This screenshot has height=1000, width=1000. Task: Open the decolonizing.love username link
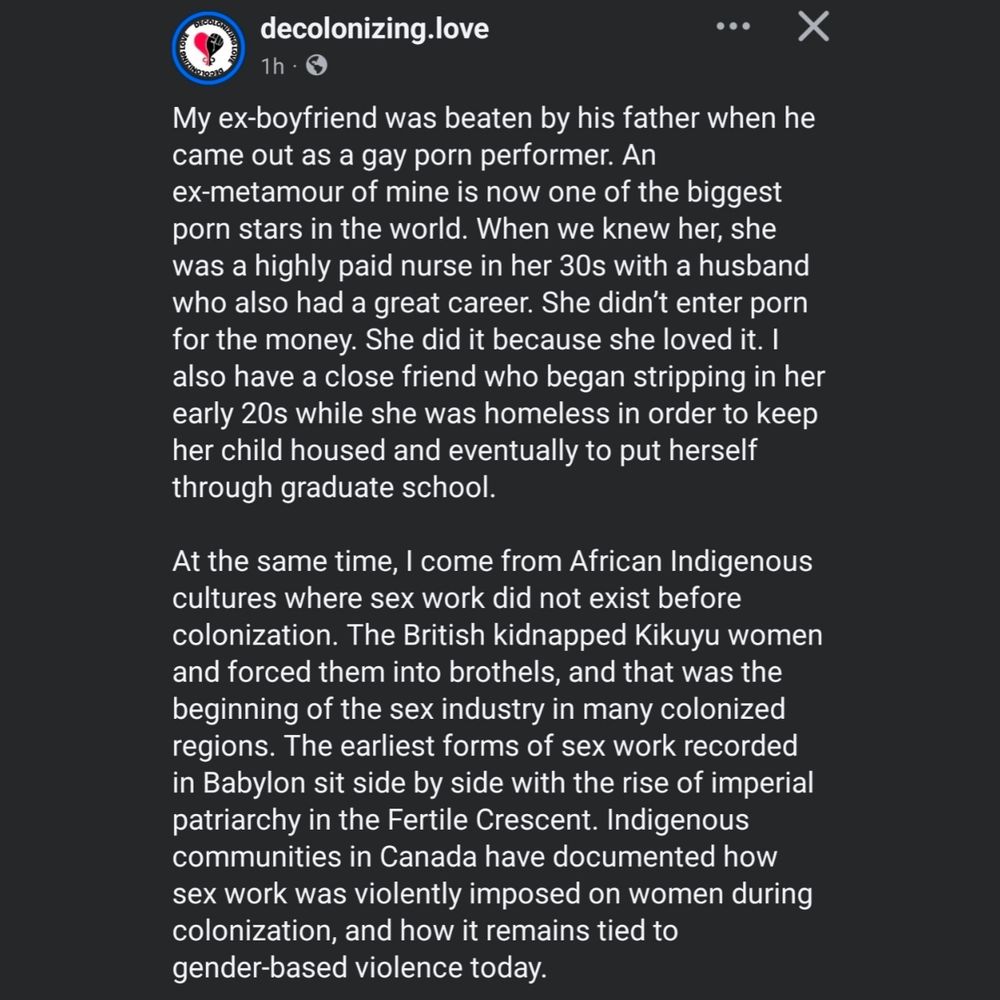point(374,29)
